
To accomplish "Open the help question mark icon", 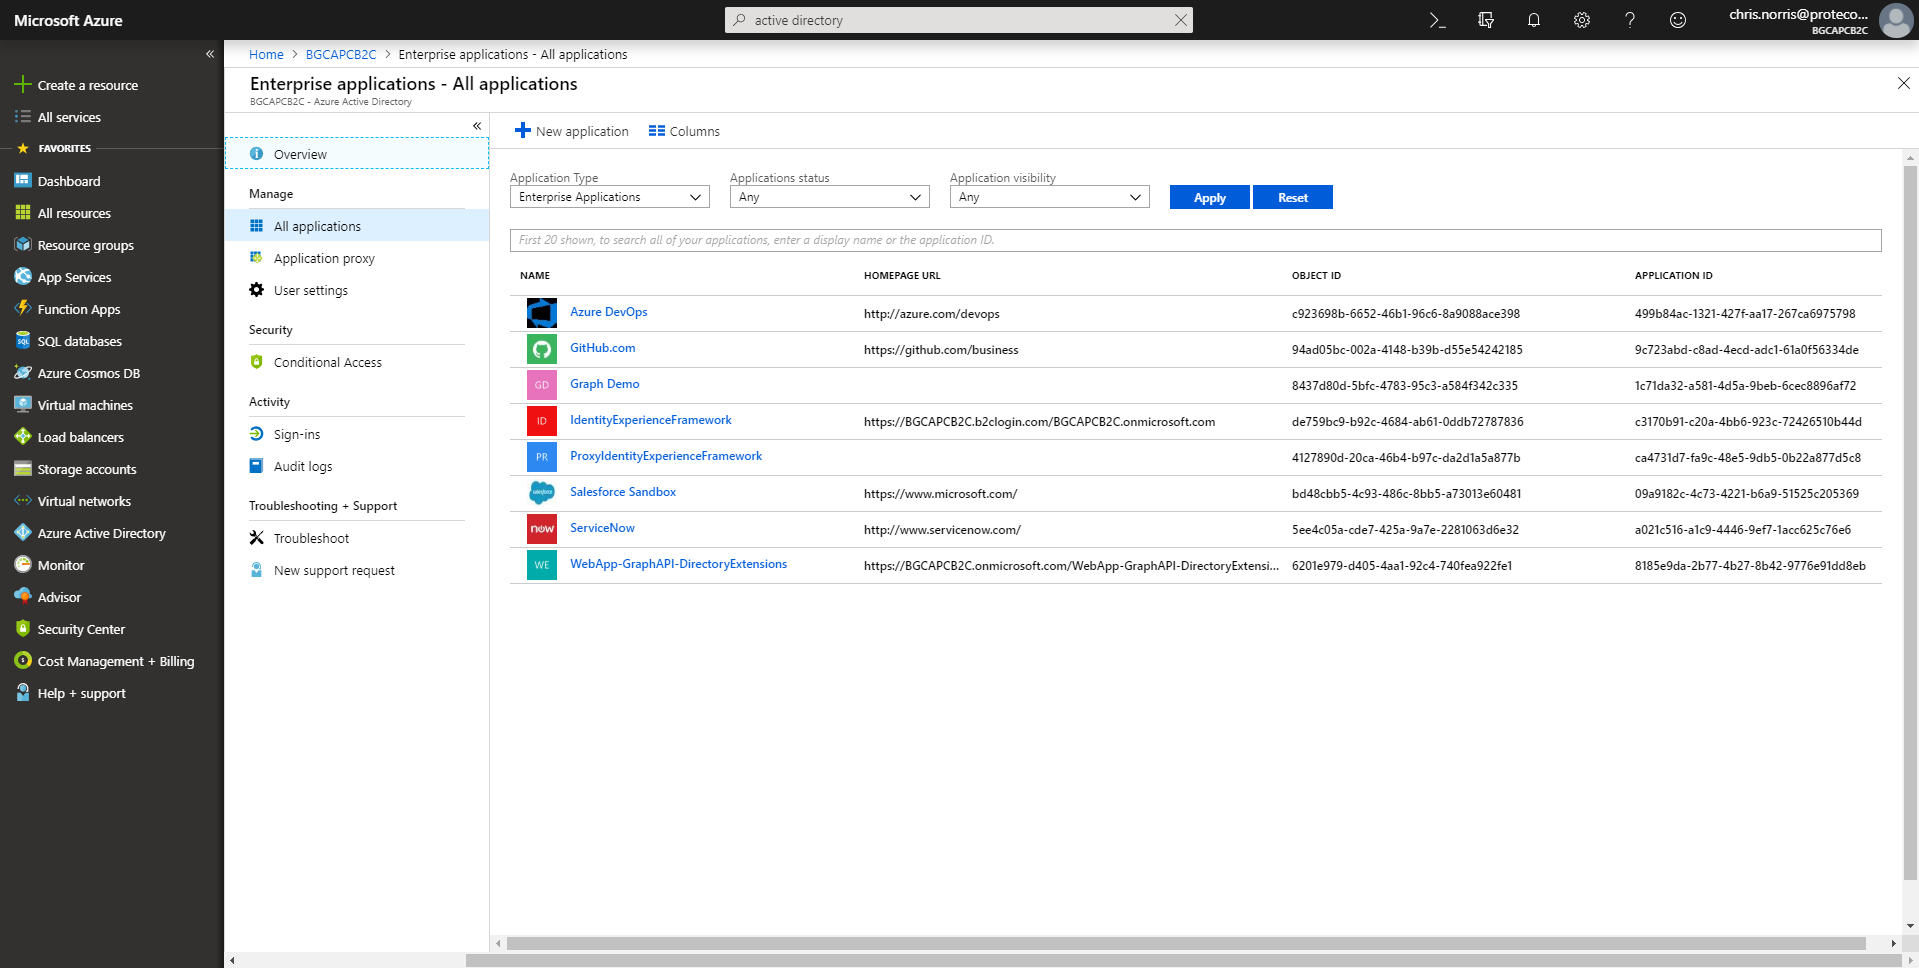I will click(x=1630, y=20).
